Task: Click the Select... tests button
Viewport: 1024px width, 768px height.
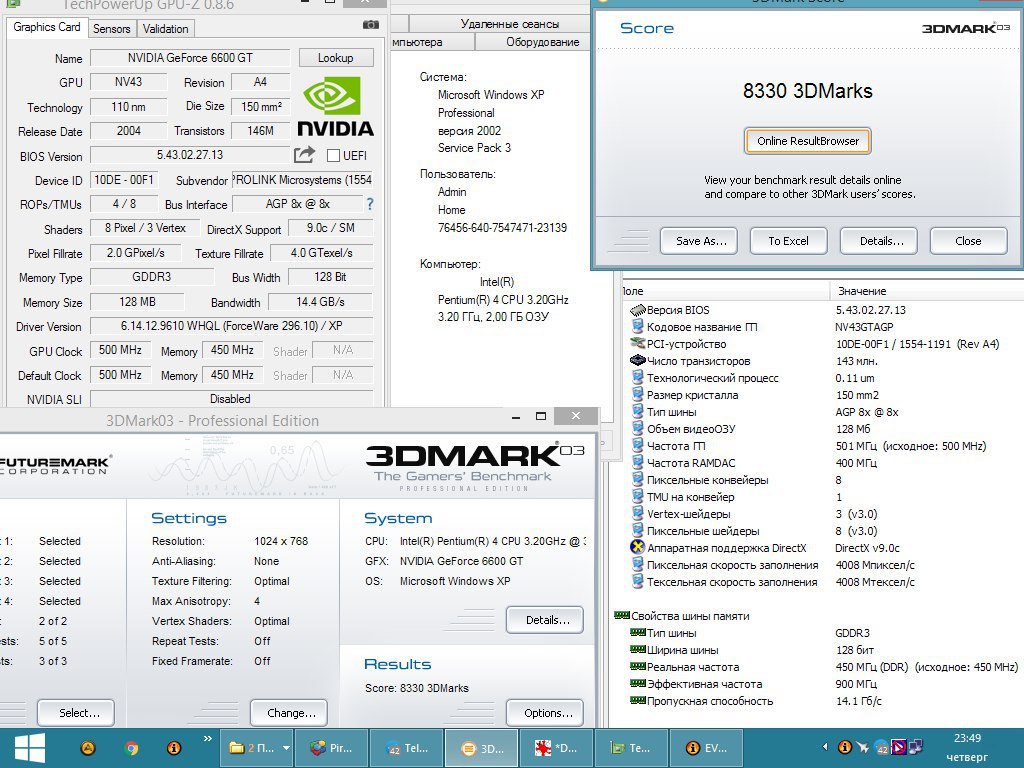Action: (x=76, y=713)
